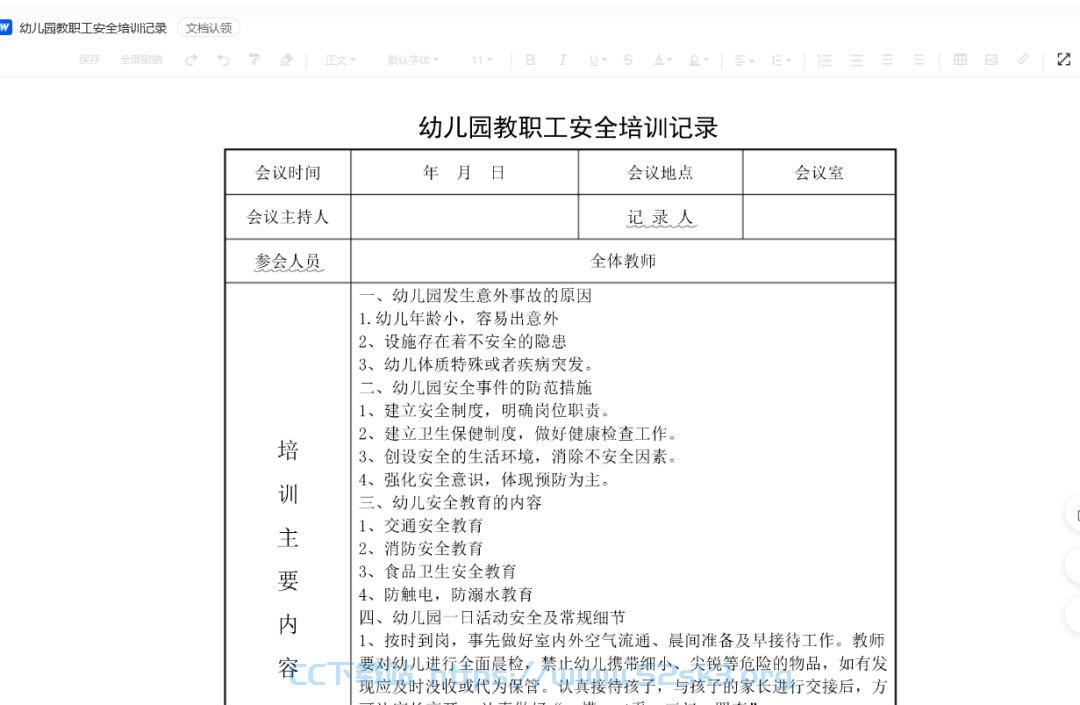Click the file name 幼儿园教职工安全培训记录 in the header
Screen dimensions: 1080x705
93,28
